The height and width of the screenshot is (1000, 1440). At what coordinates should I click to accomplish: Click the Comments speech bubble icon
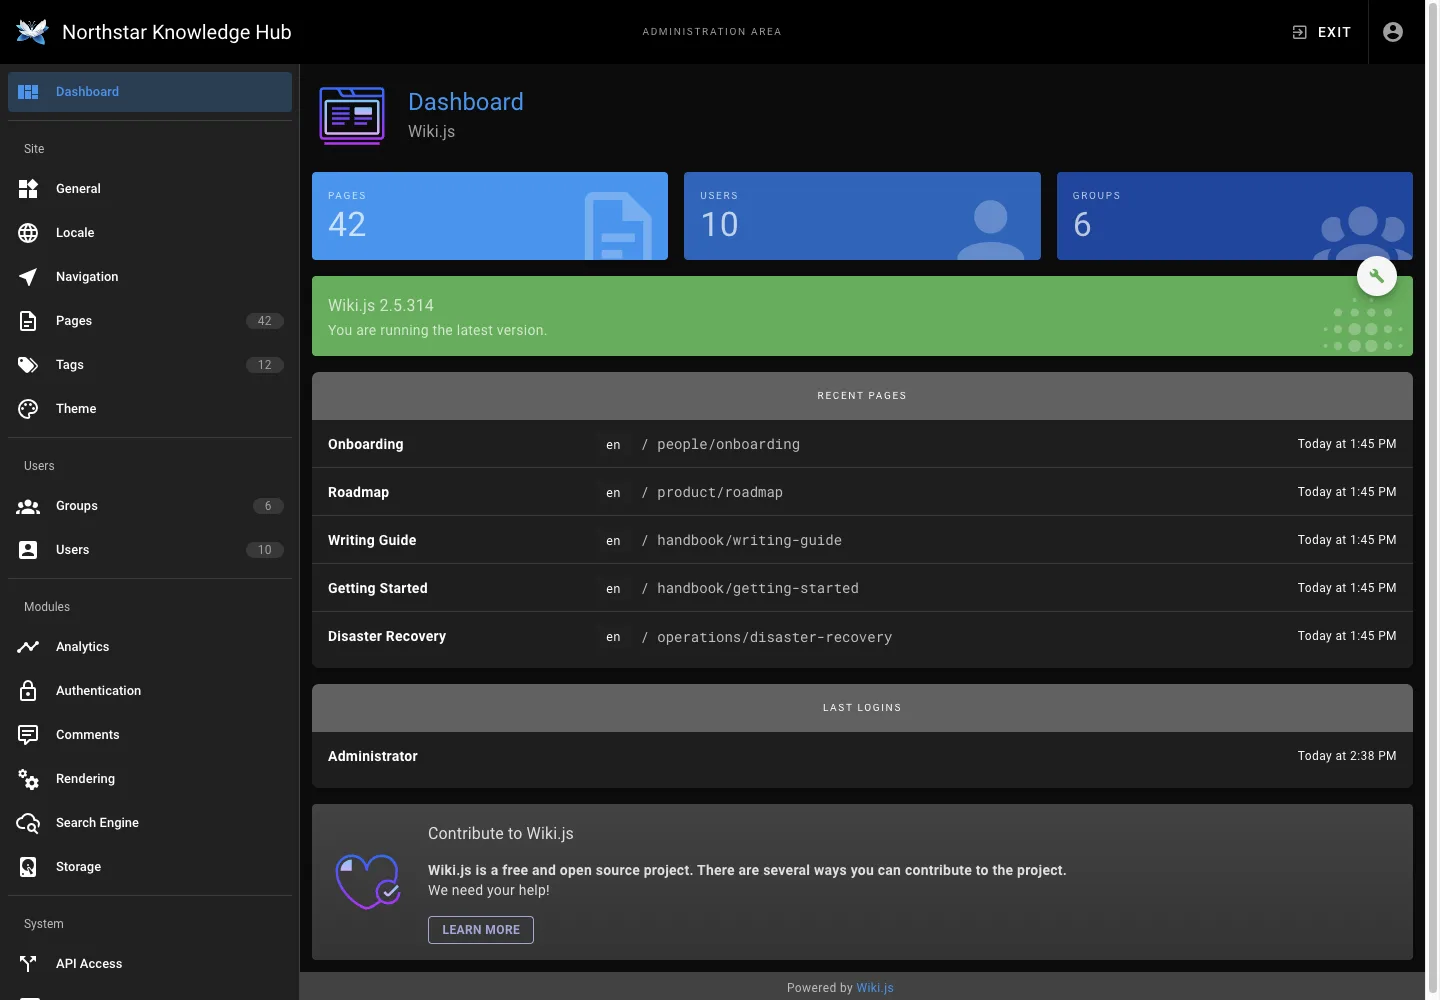click(28, 735)
